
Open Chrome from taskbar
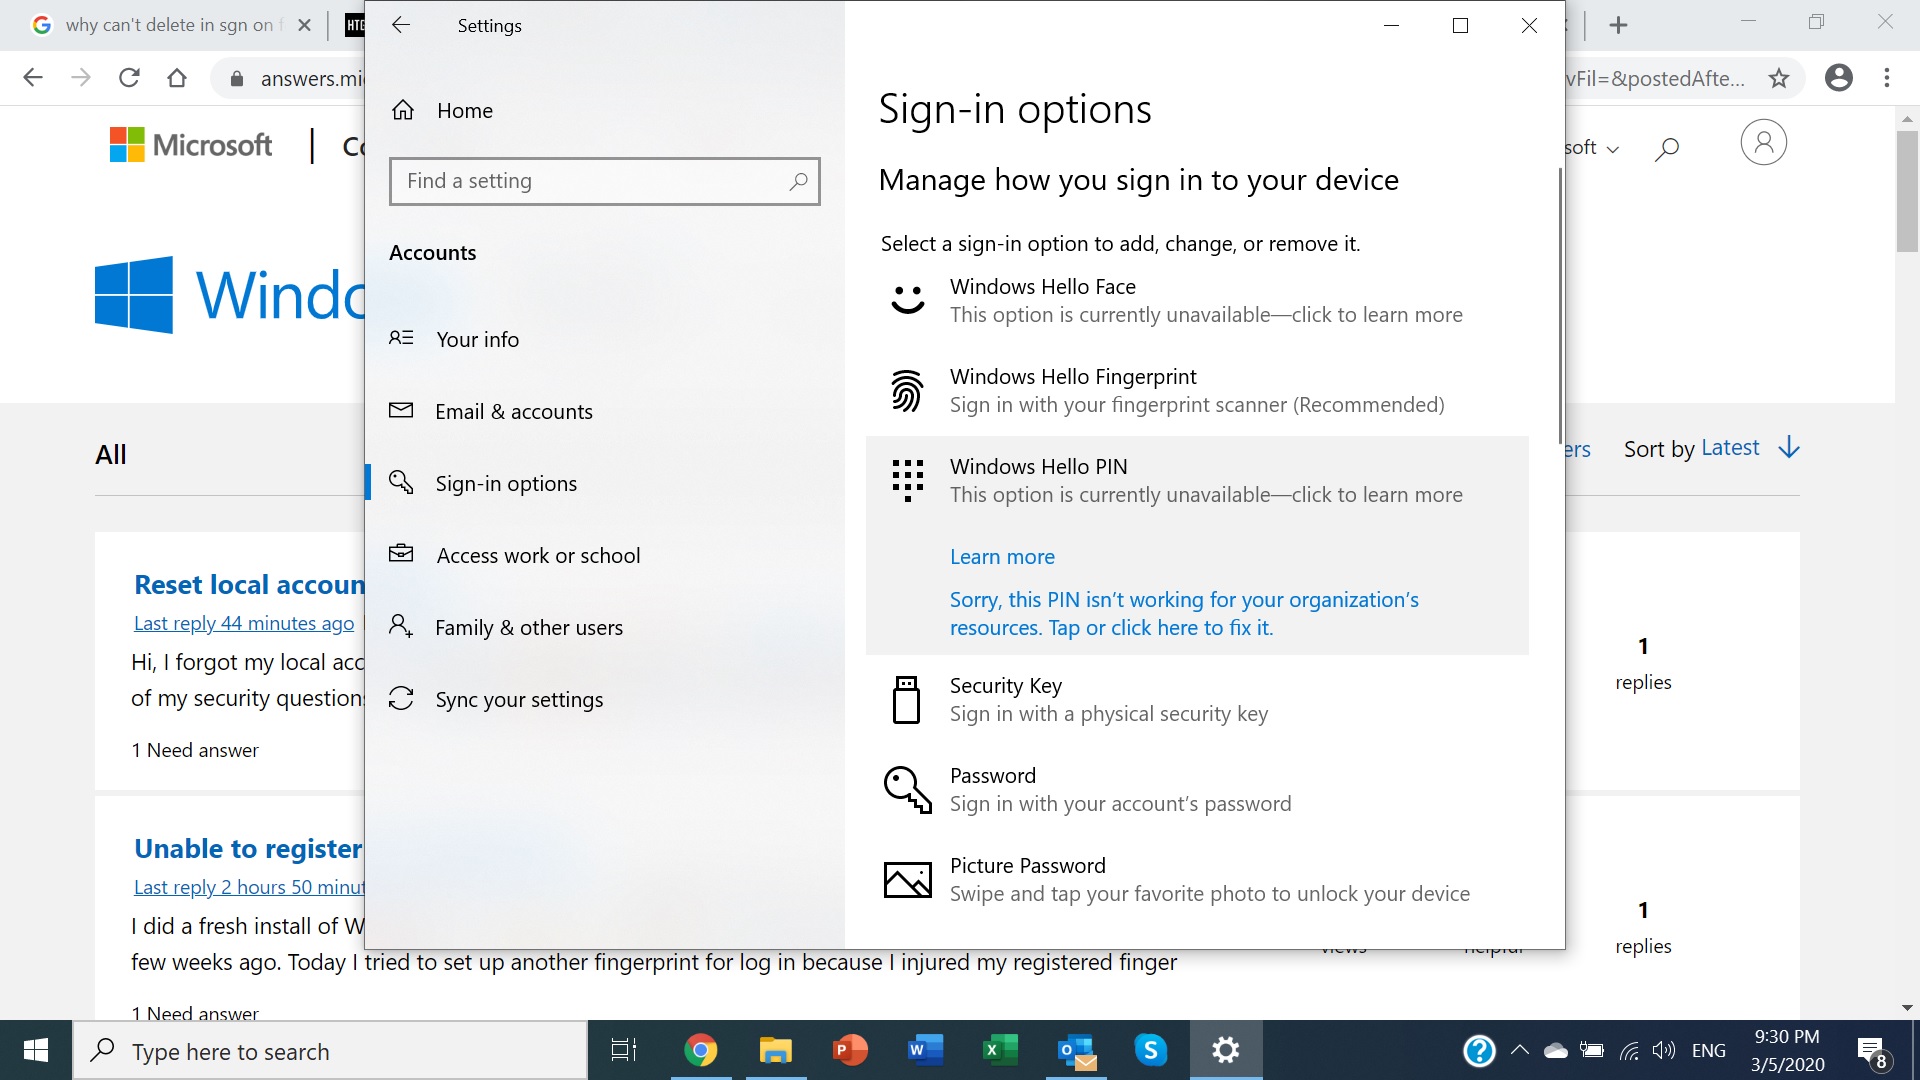[x=700, y=1050]
